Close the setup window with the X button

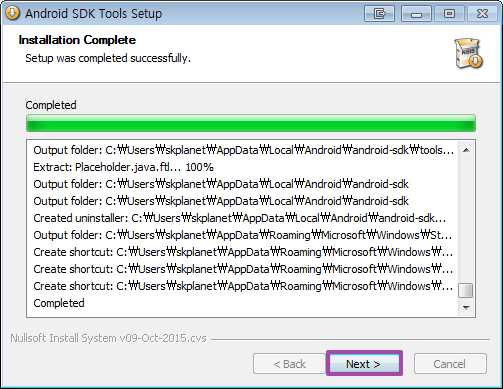(482, 14)
